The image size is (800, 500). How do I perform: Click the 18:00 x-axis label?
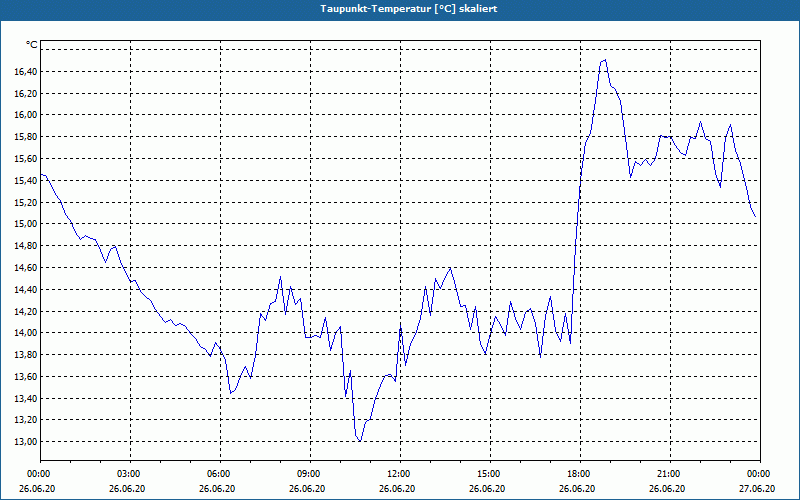[580, 474]
